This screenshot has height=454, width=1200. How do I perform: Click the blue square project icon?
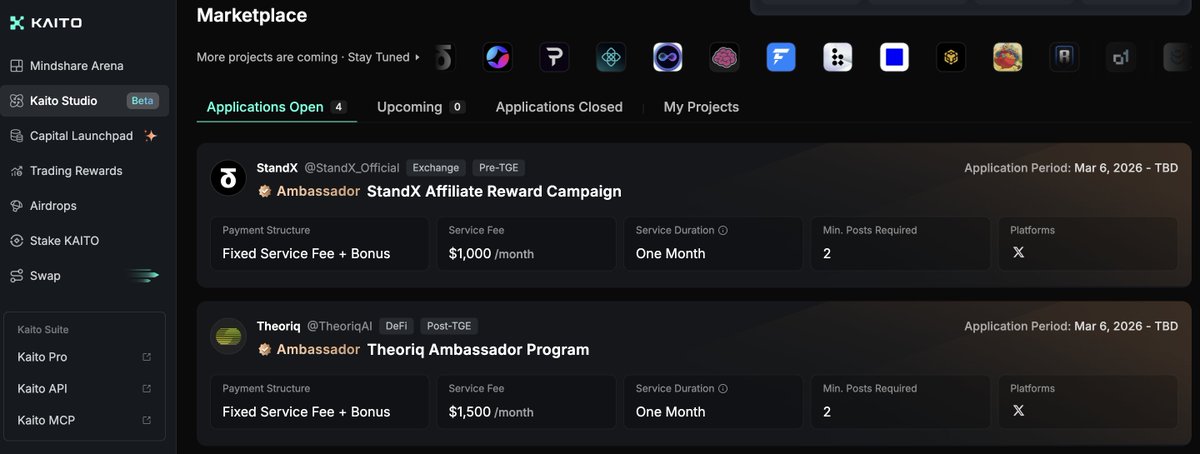tap(894, 57)
